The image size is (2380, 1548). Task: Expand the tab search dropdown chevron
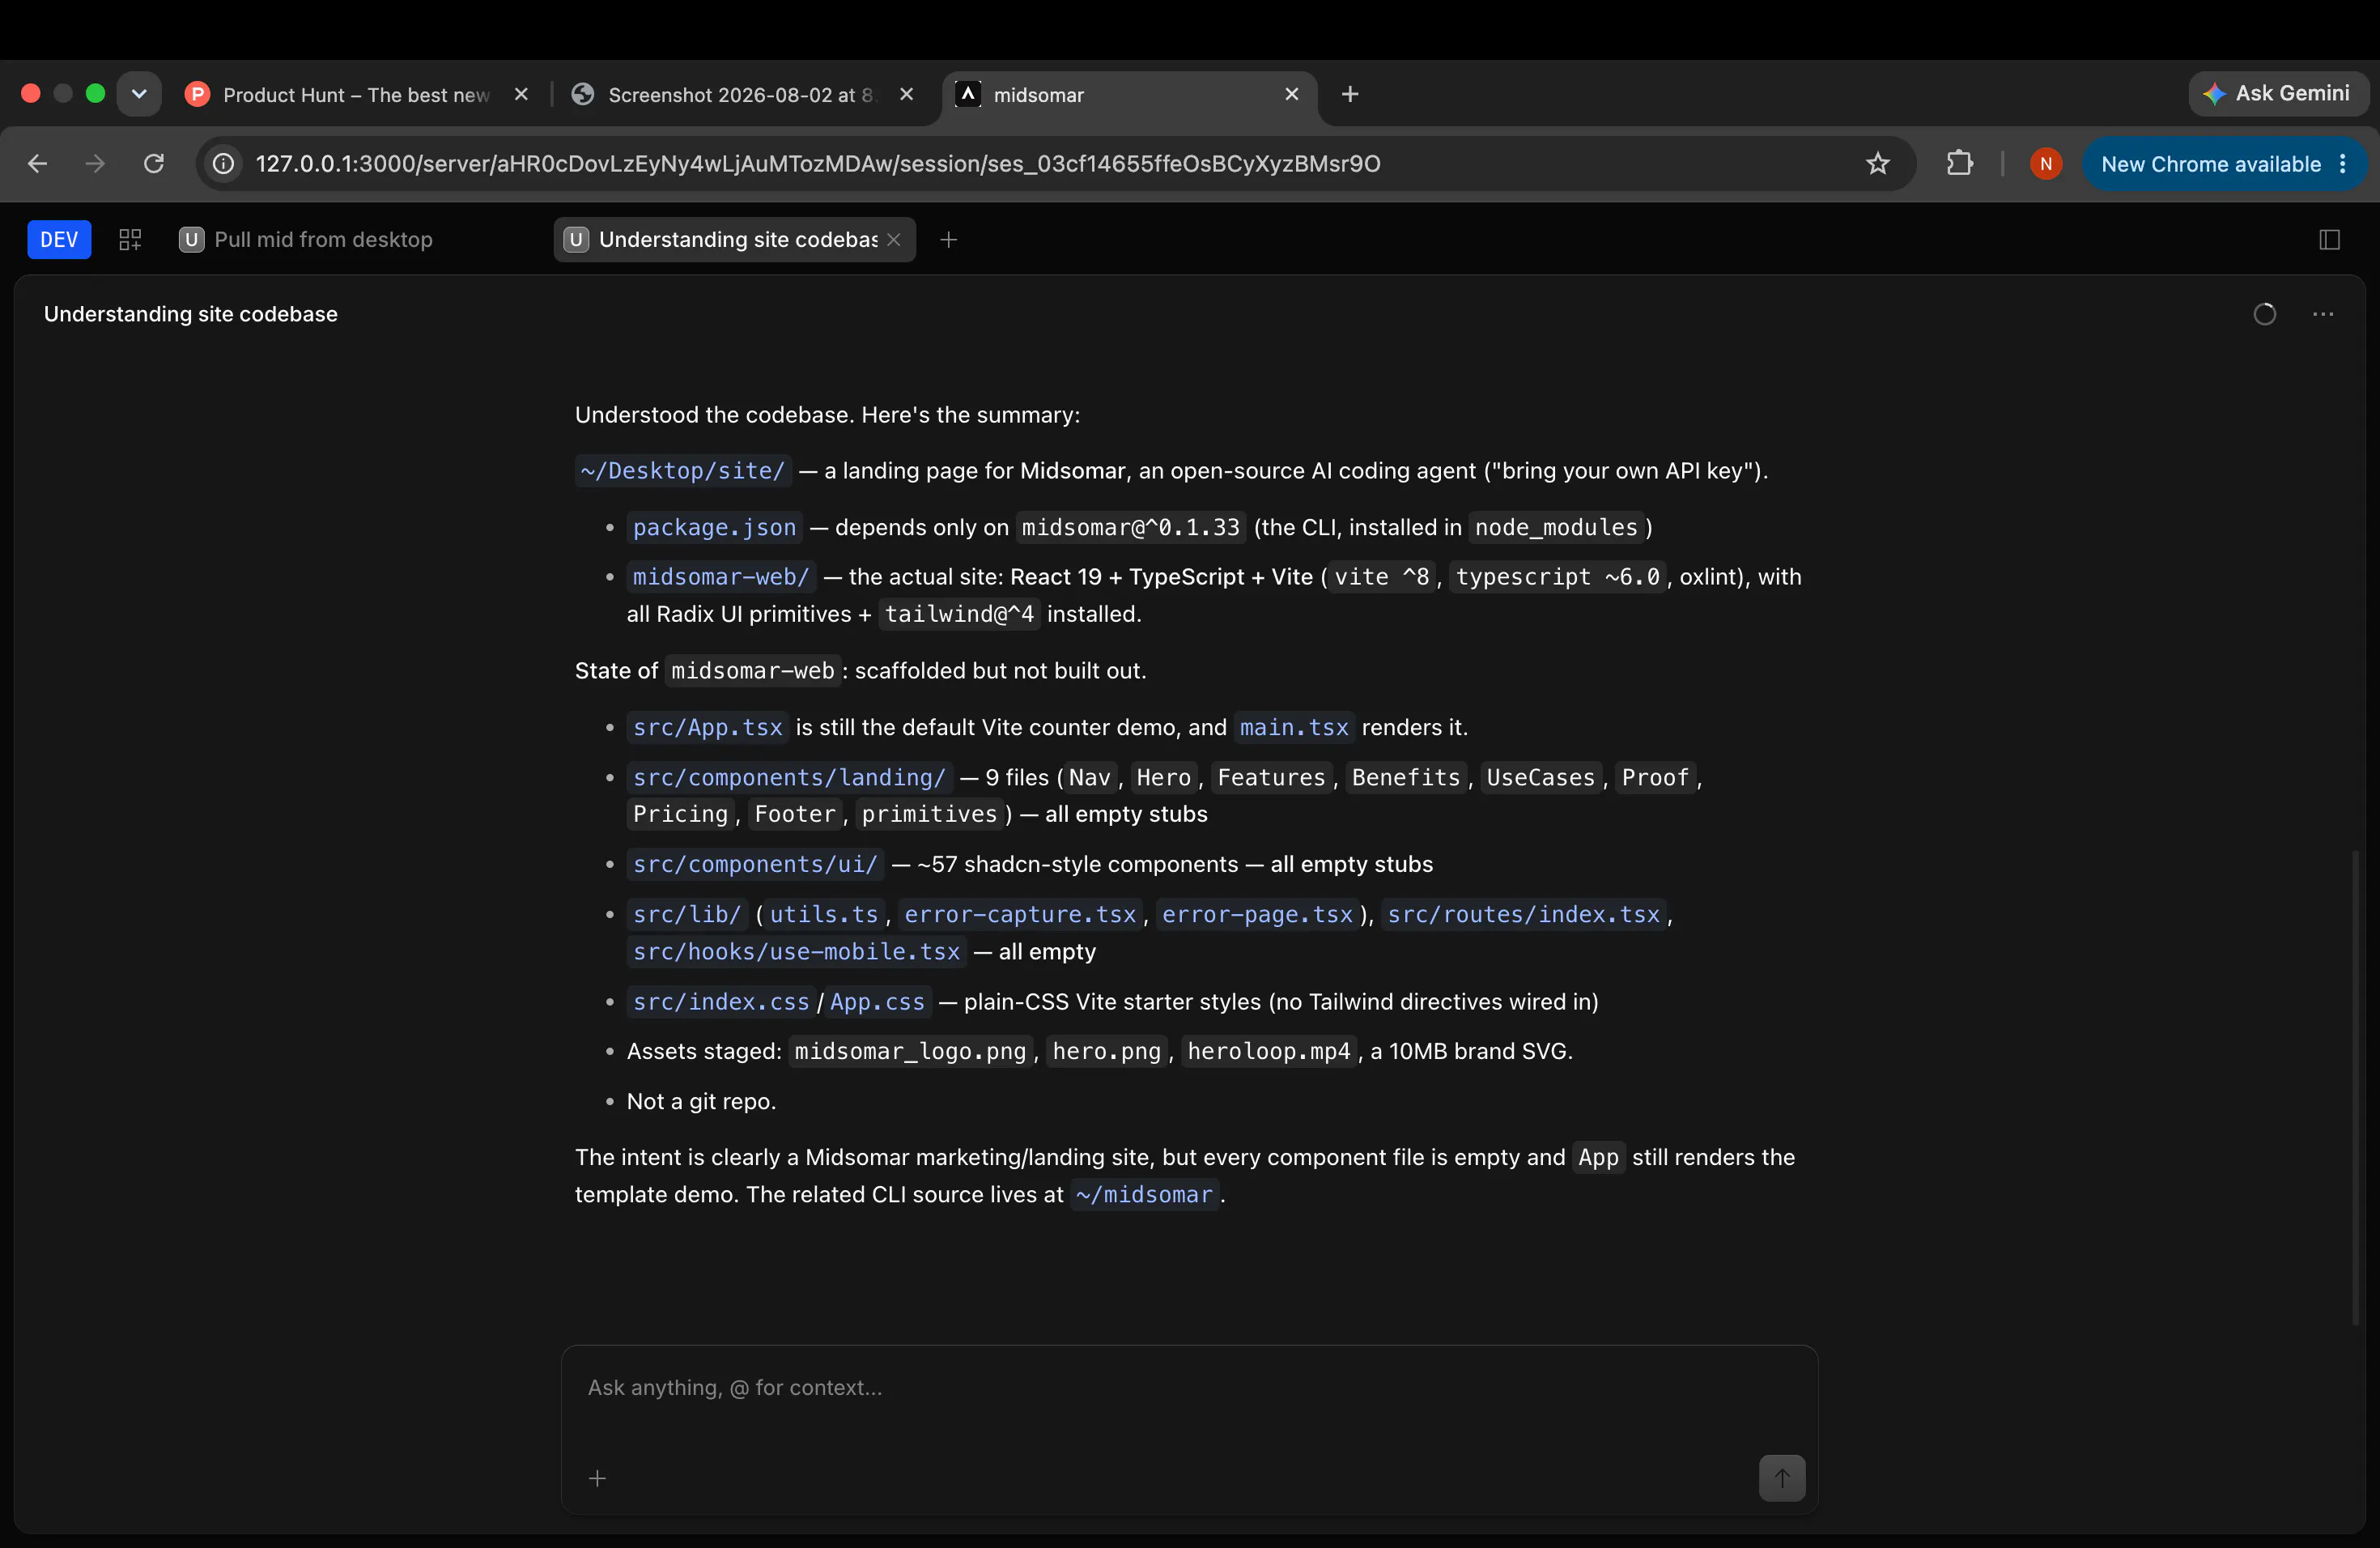[139, 94]
